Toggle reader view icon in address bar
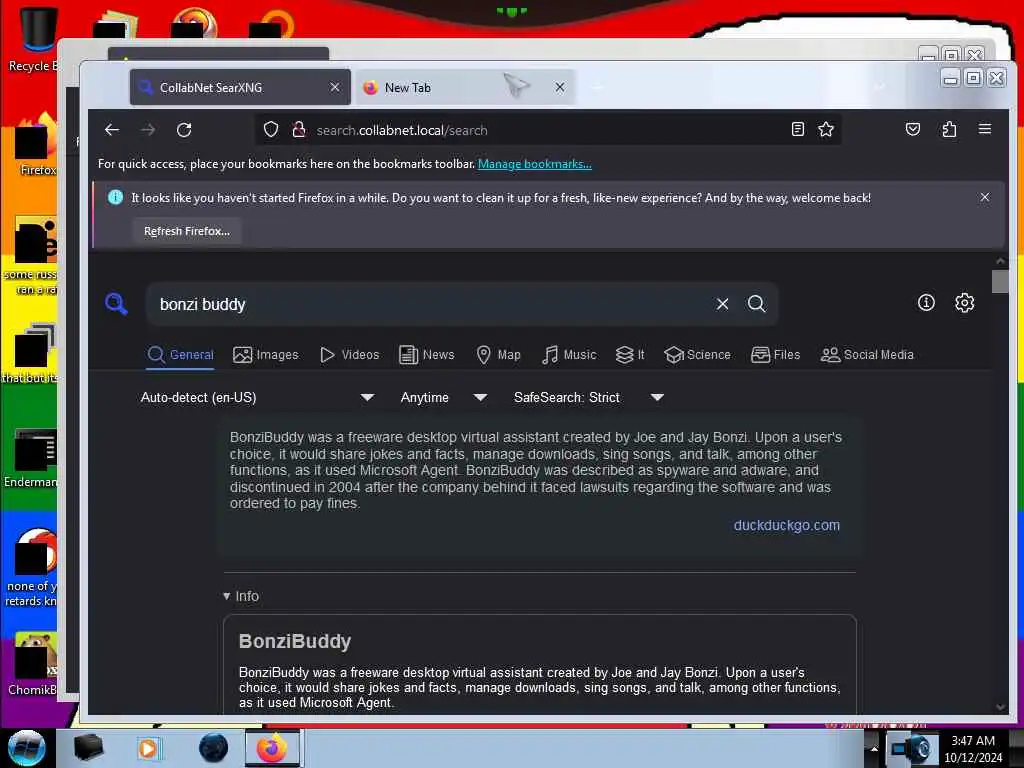Screen dimensions: 1024x768 point(797,129)
